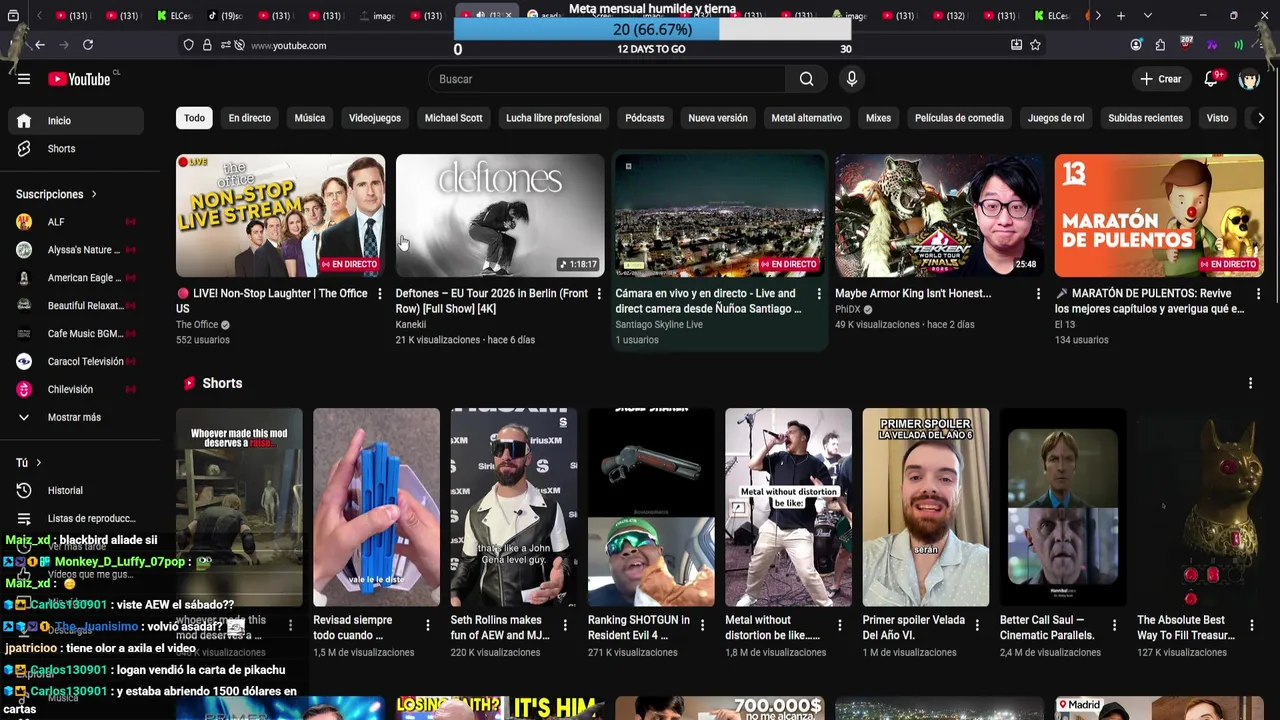This screenshot has height=720, width=1280.
Task: Expand the Tú section chevron
Action: click(x=38, y=463)
